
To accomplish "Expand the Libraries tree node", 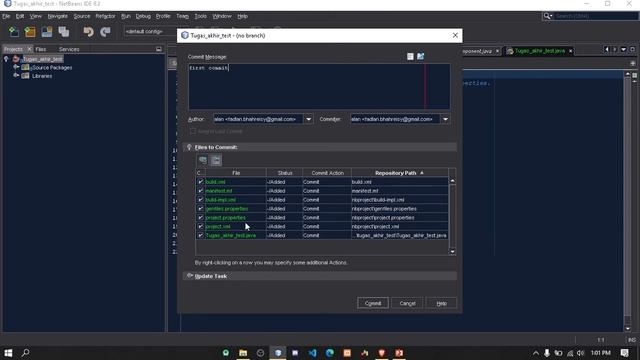I will click(x=16, y=76).
